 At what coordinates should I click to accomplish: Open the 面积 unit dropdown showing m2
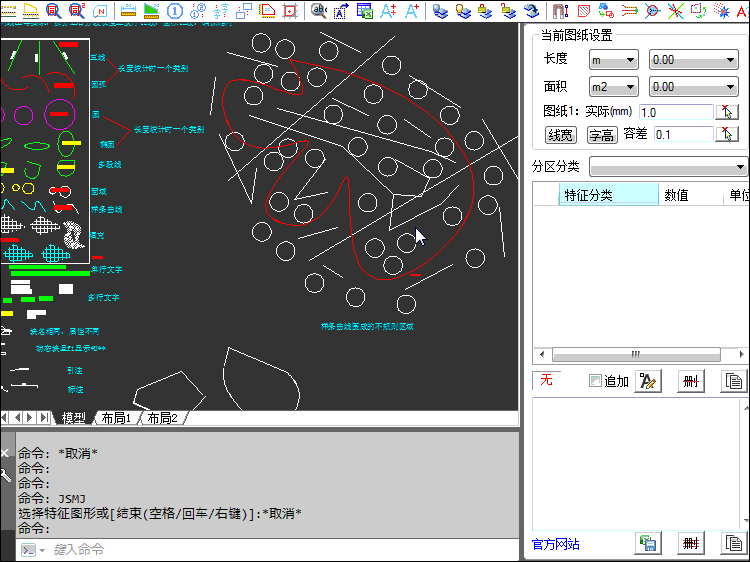pyautogui.click(x=613, y=87)
